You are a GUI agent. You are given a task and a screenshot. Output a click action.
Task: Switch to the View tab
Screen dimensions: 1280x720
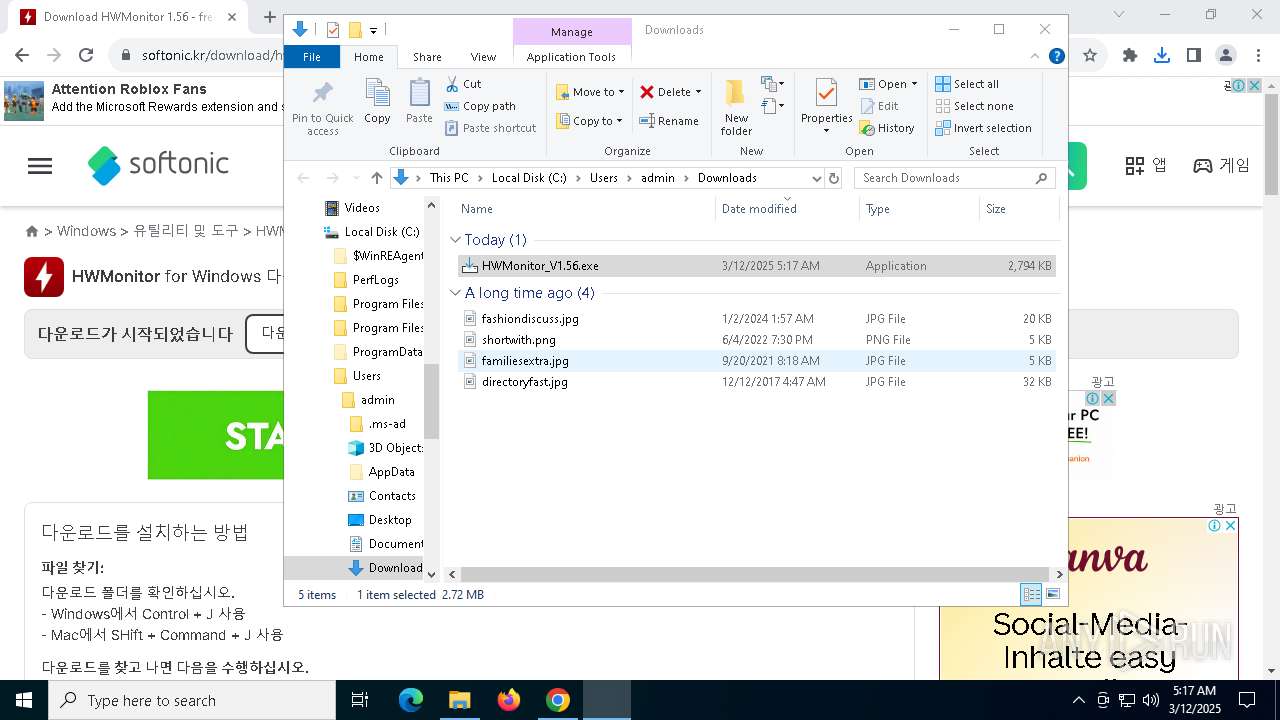[x=483, y=57]
